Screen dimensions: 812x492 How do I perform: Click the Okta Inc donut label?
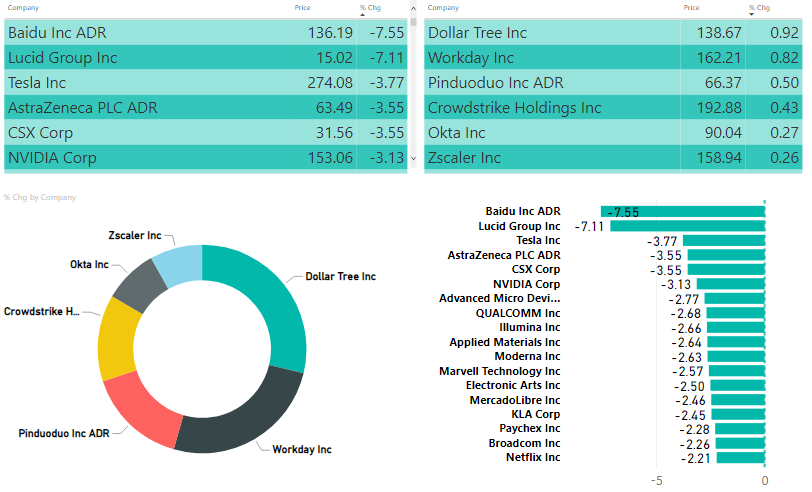[89, 265]
